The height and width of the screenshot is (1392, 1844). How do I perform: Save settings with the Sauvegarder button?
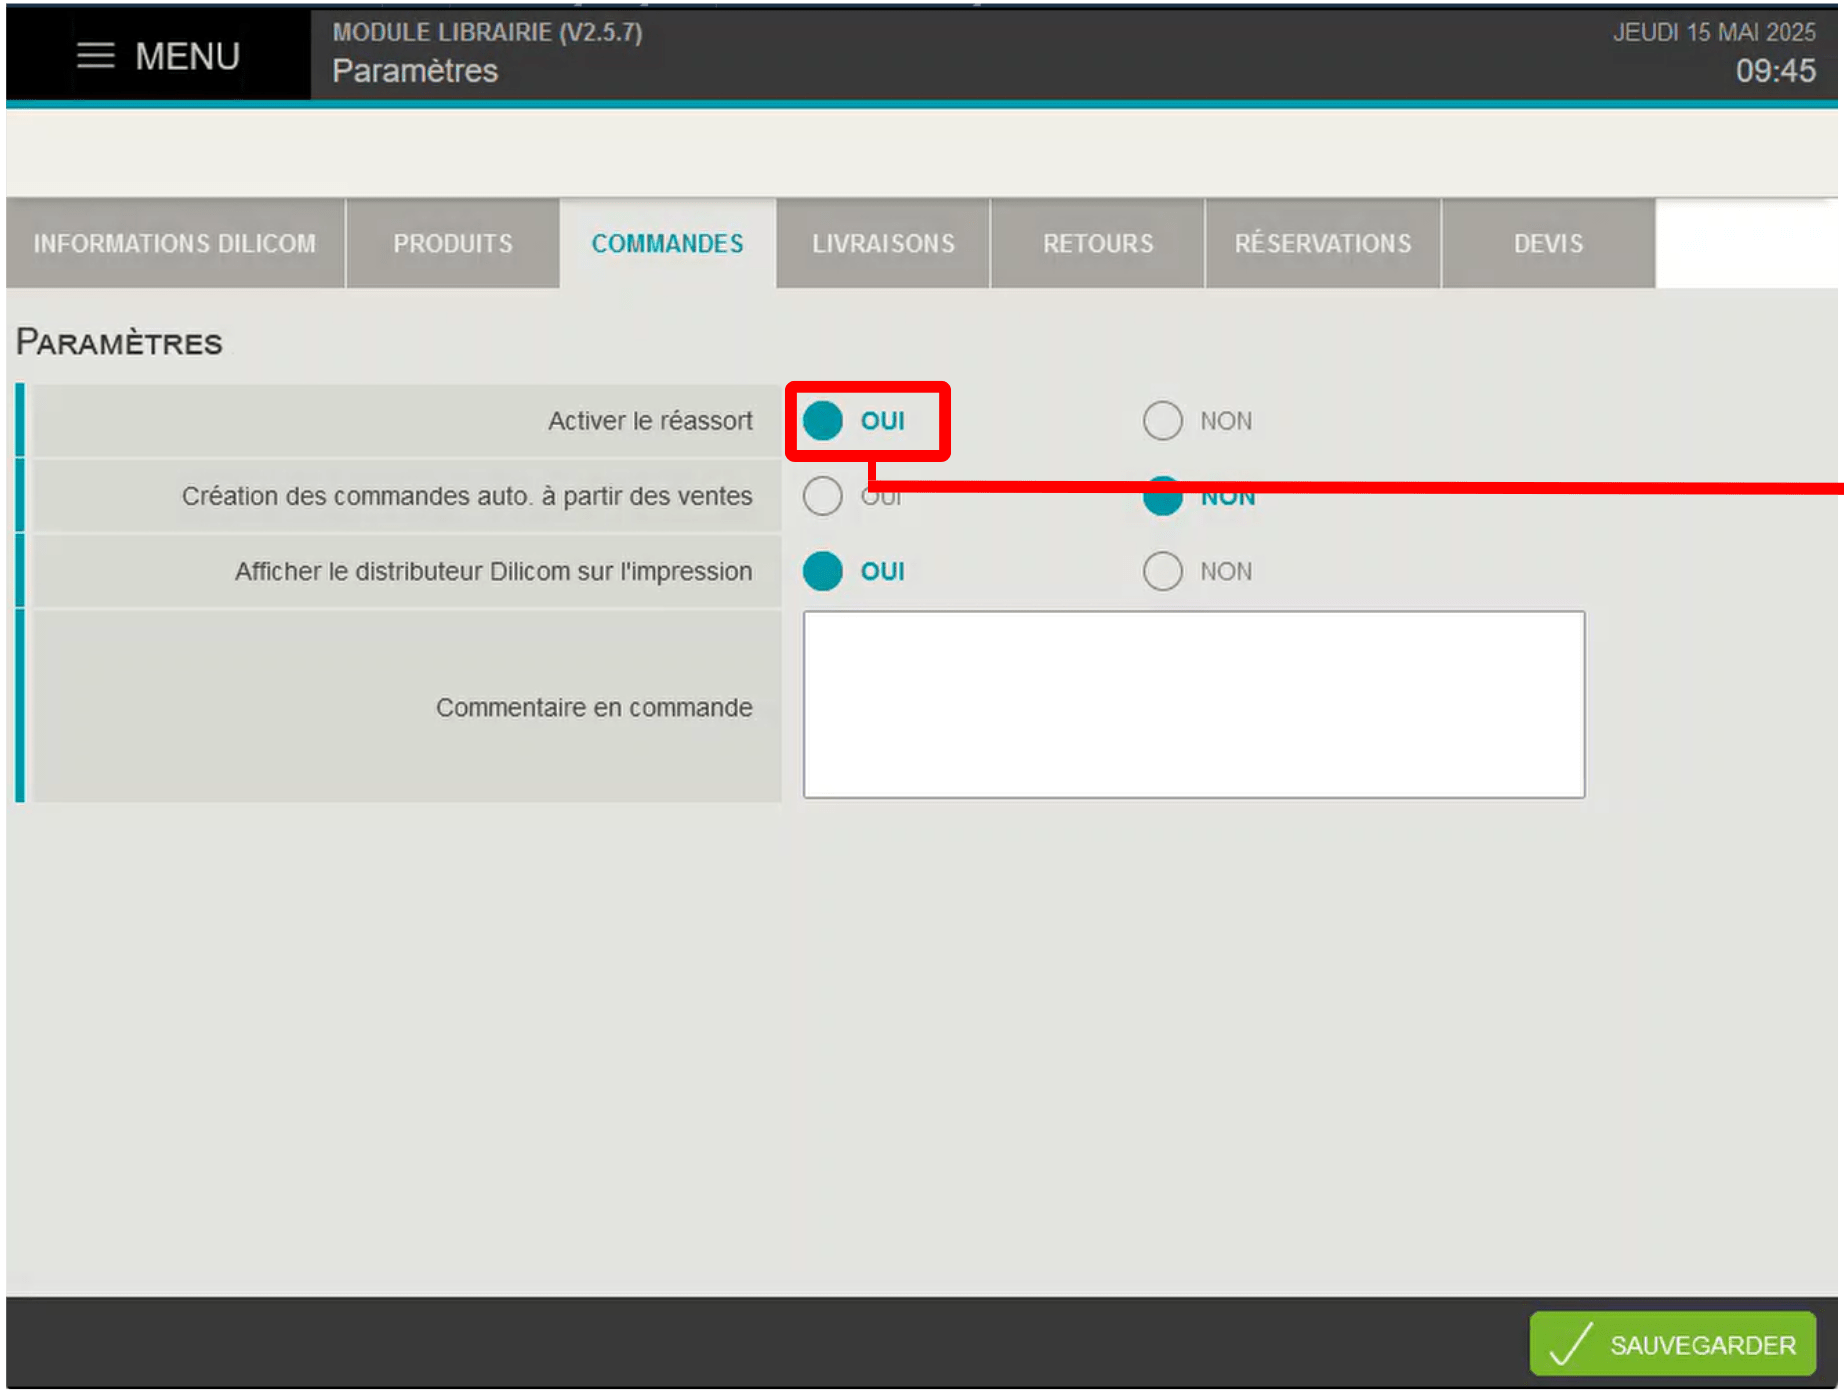pyautogui.click(x=1673, y=1344)
